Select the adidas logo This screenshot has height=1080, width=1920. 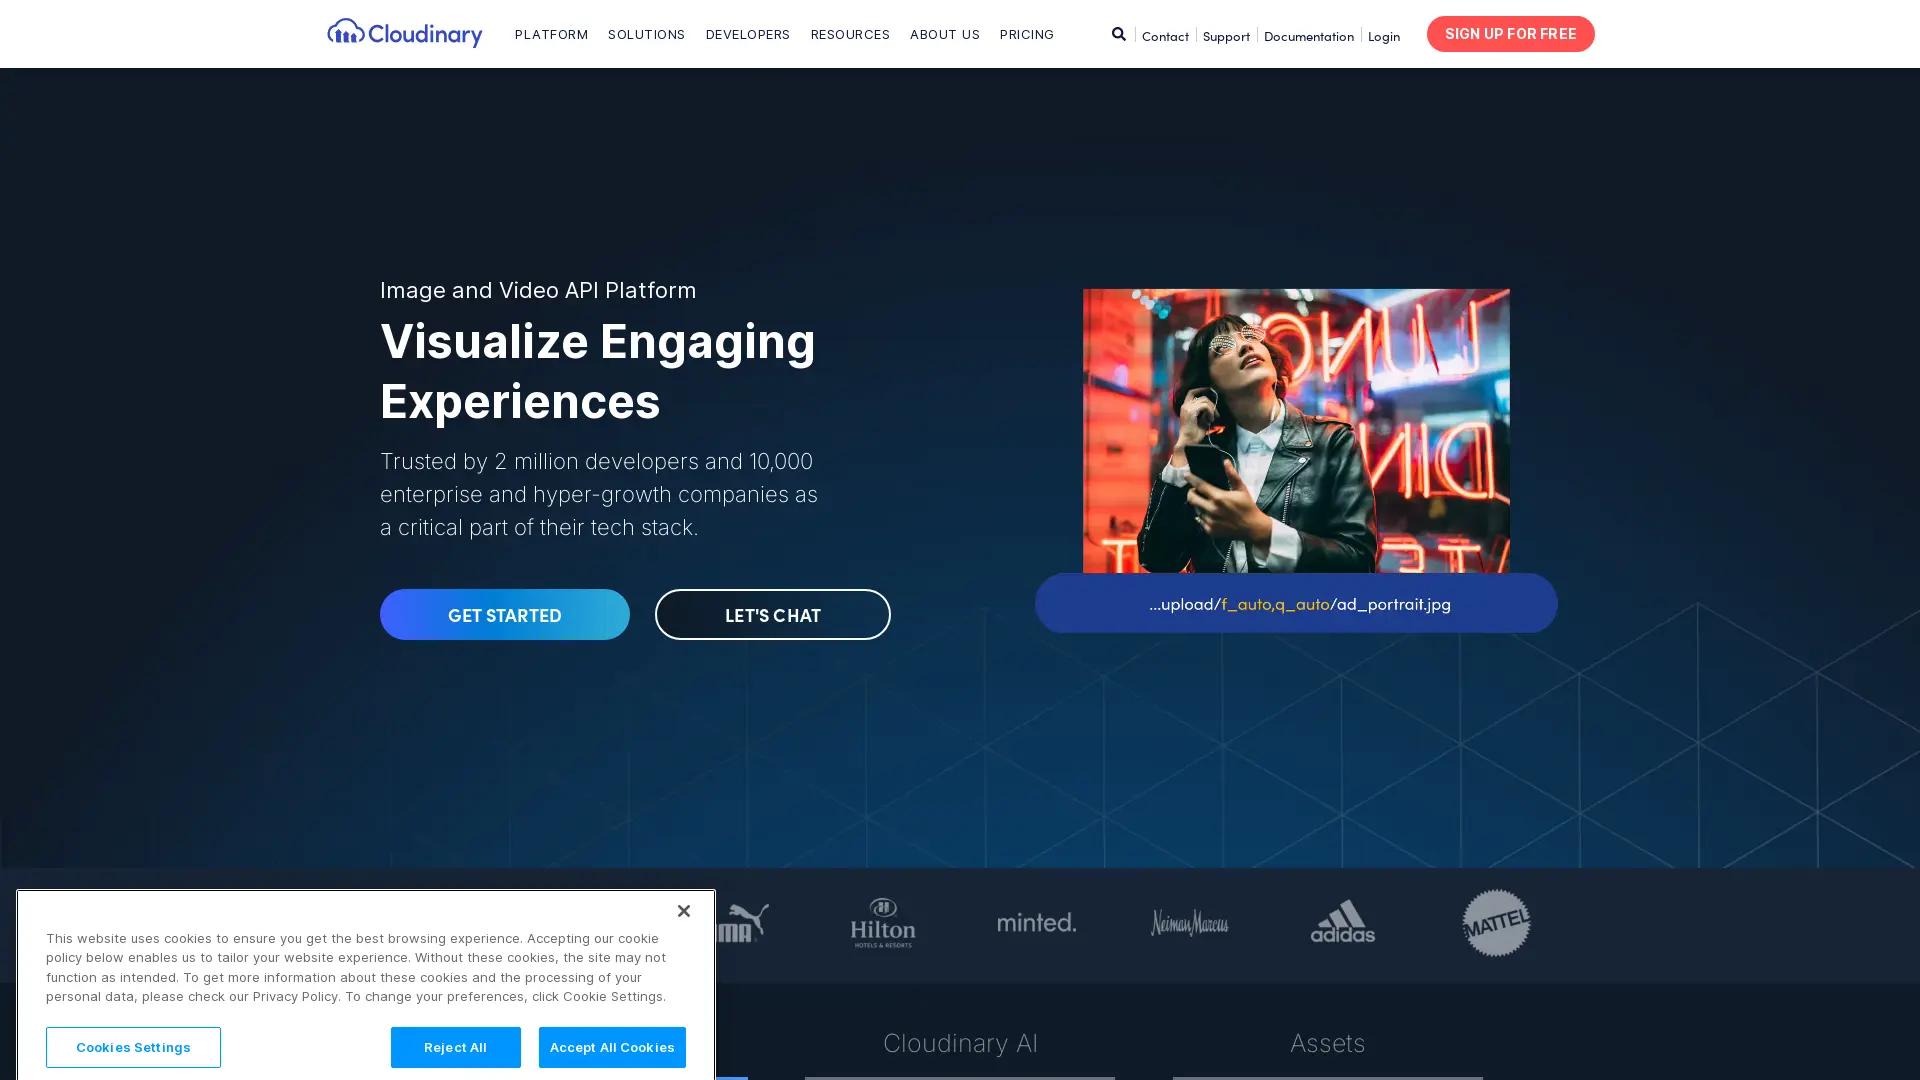(x=1342, y=923)
